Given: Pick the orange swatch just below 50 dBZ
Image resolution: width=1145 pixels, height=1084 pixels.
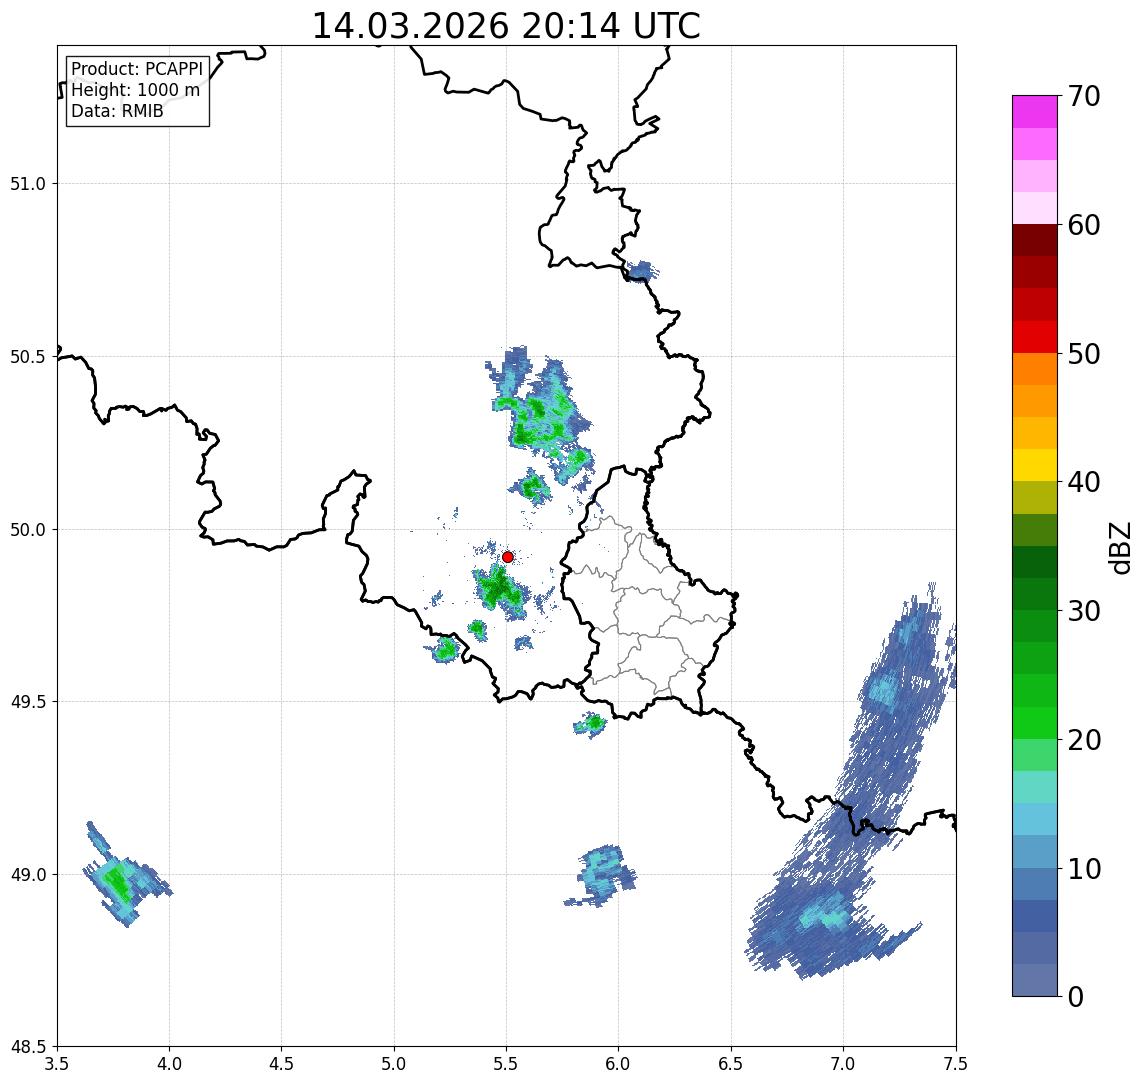Looking at the screenshot, I should click(x=1035, y=369).
